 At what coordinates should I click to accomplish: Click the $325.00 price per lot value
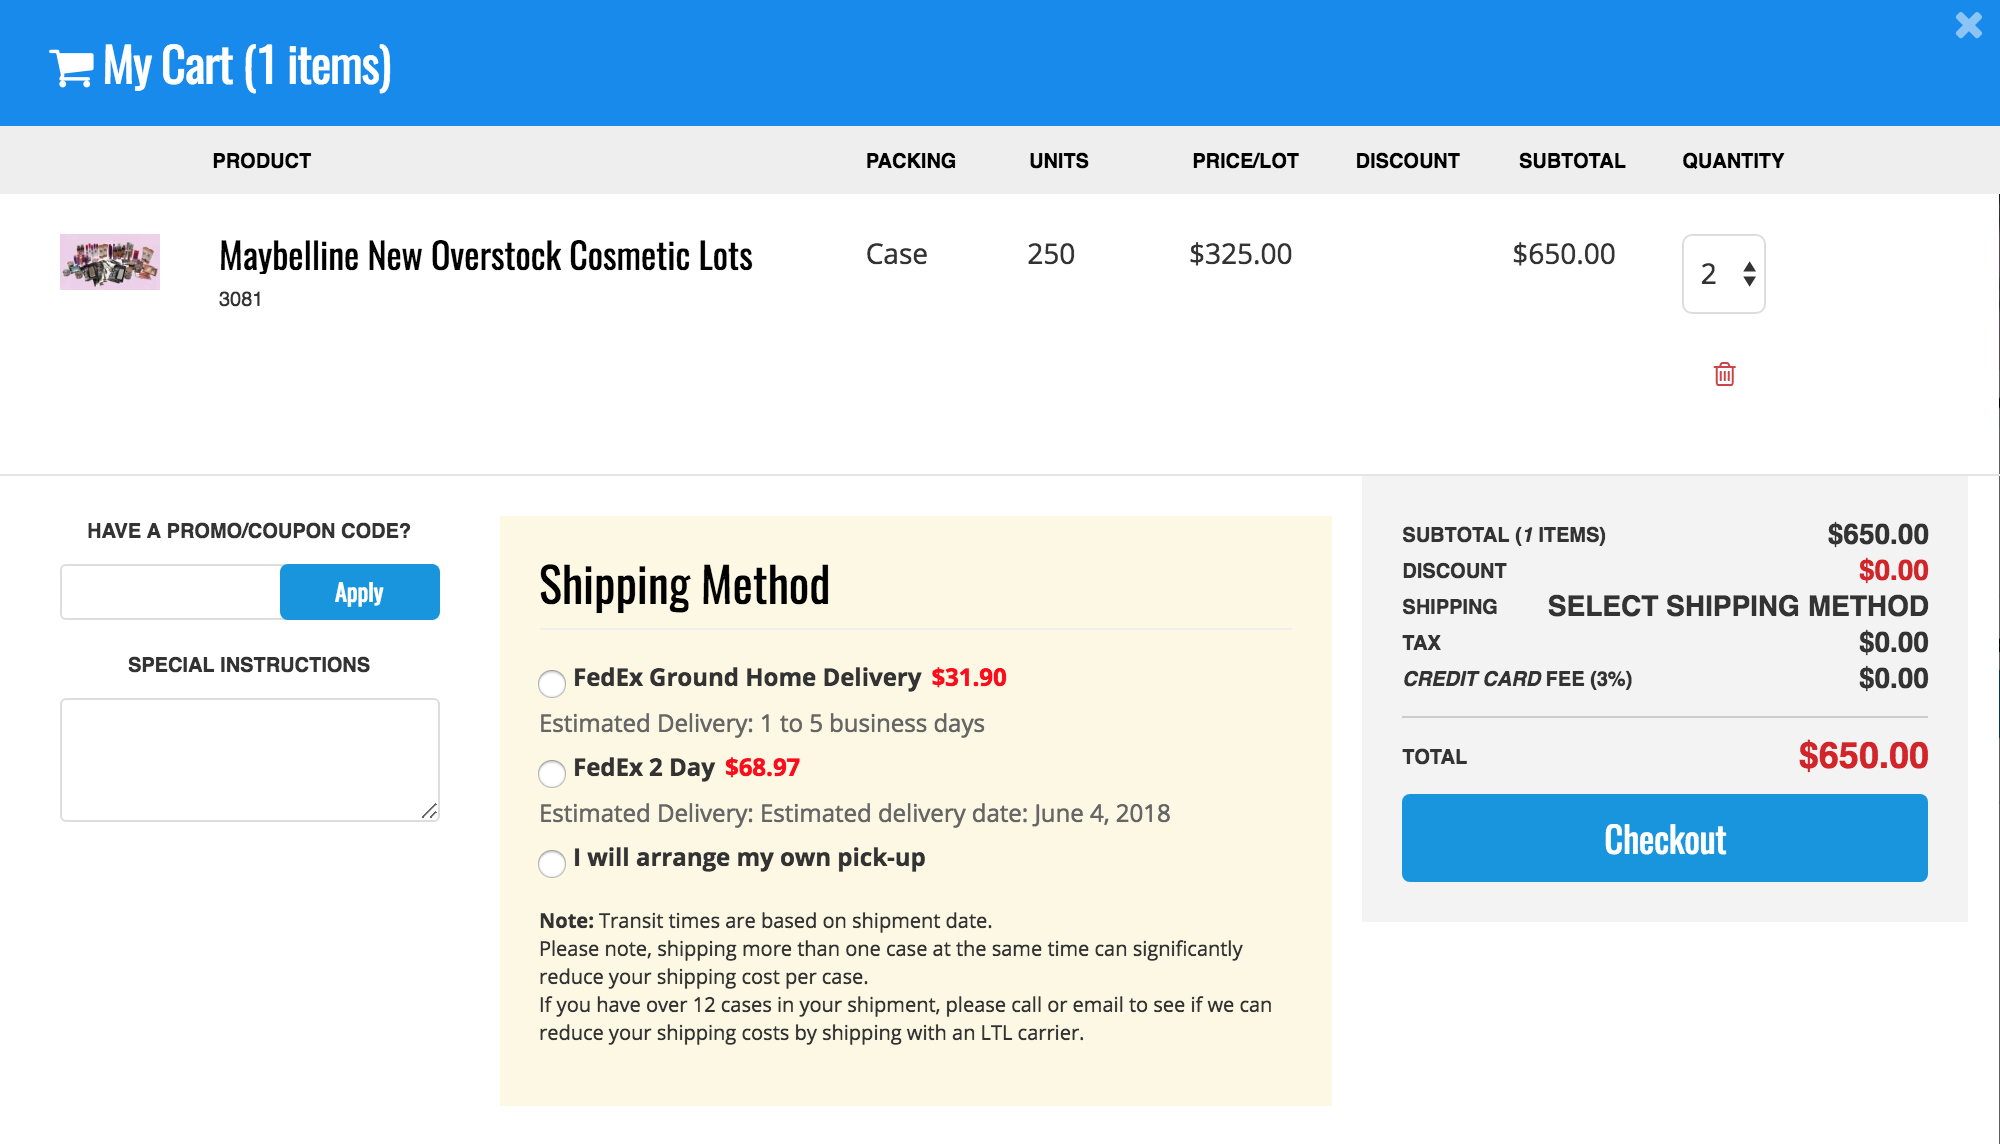tap(1240, 254)
